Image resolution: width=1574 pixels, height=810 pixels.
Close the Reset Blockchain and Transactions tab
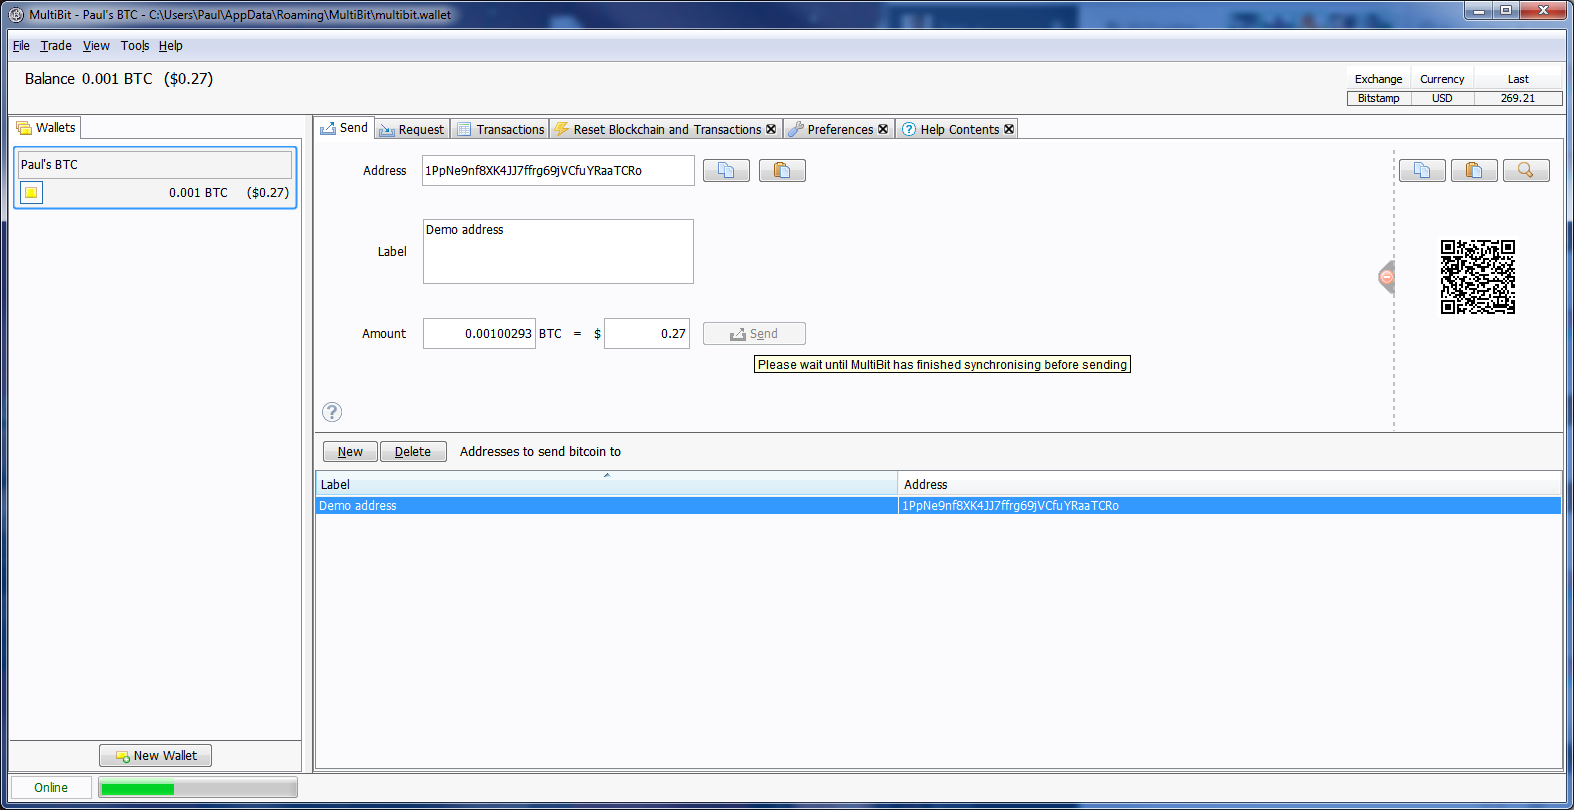tap(771, 129)
